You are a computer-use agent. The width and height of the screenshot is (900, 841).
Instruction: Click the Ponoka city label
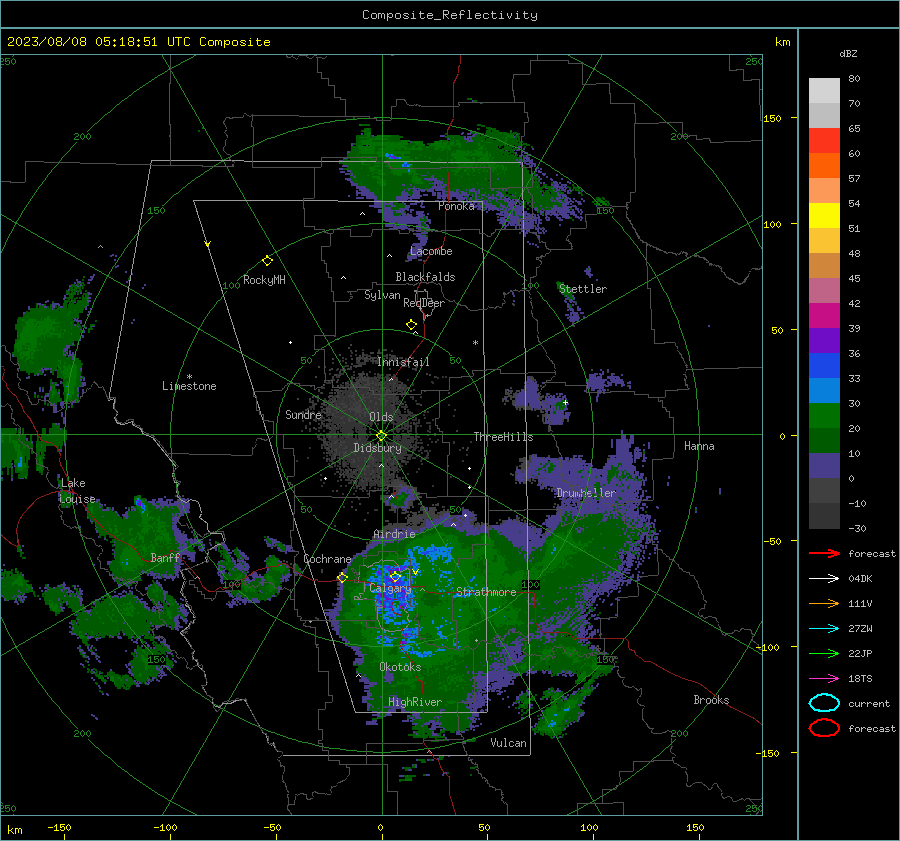click(x=456, y=206)
